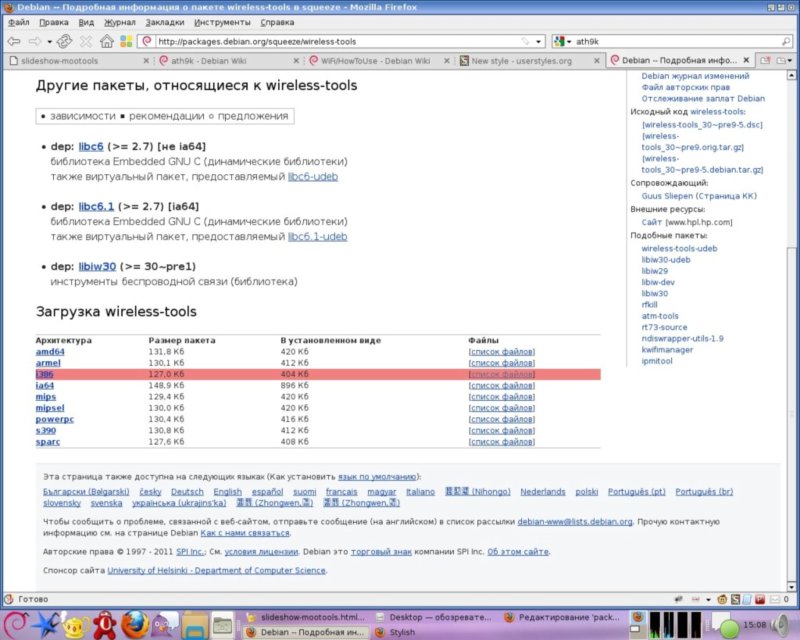Viewport: 800px width, 640px height.
Task: Select the amd64 architecture link
Action: [x=50, y=352]
